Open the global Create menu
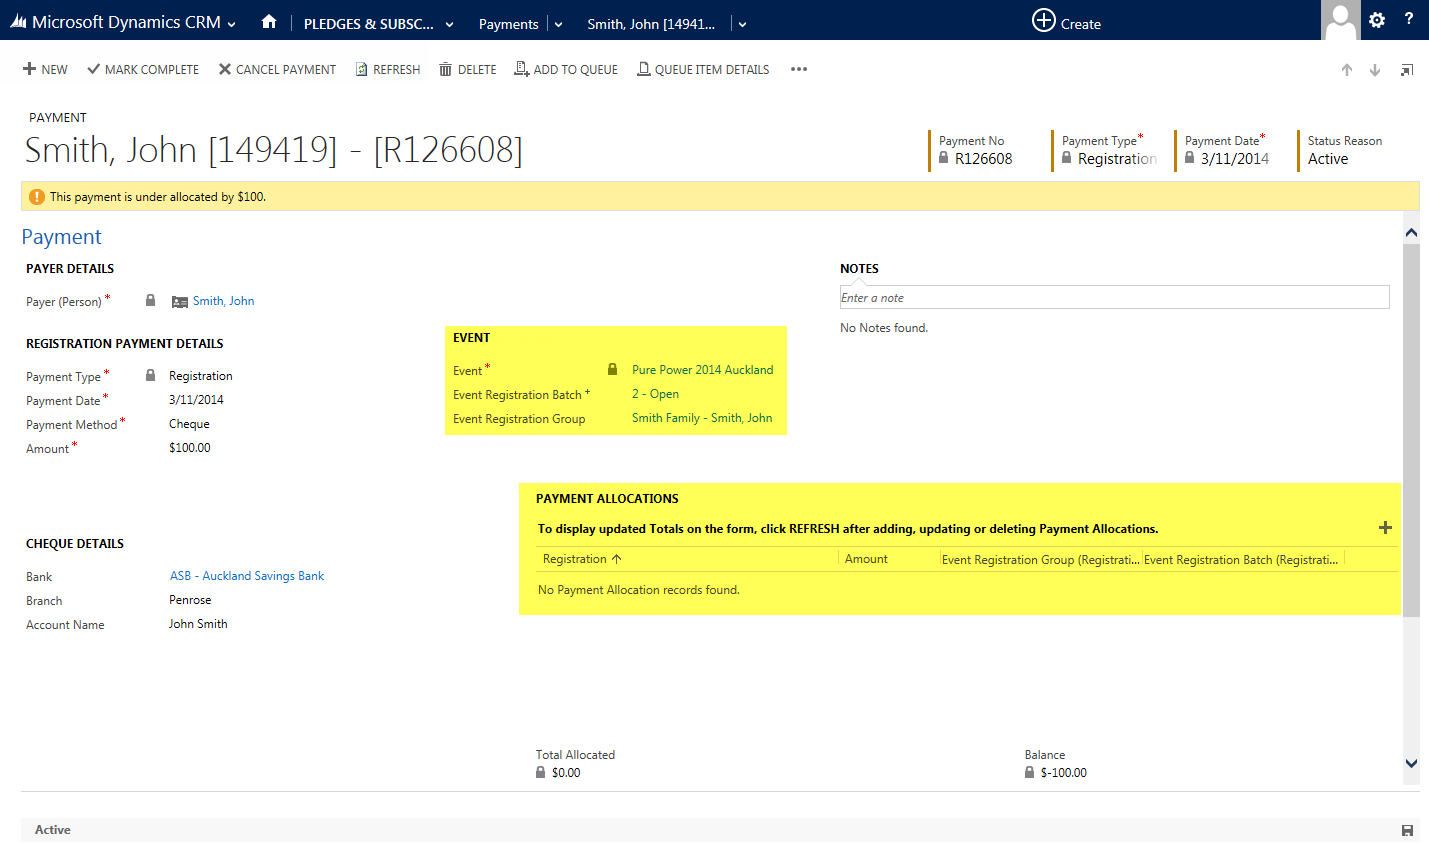Viewport: 1429px width, 845px height. (x=1066, y=20)
